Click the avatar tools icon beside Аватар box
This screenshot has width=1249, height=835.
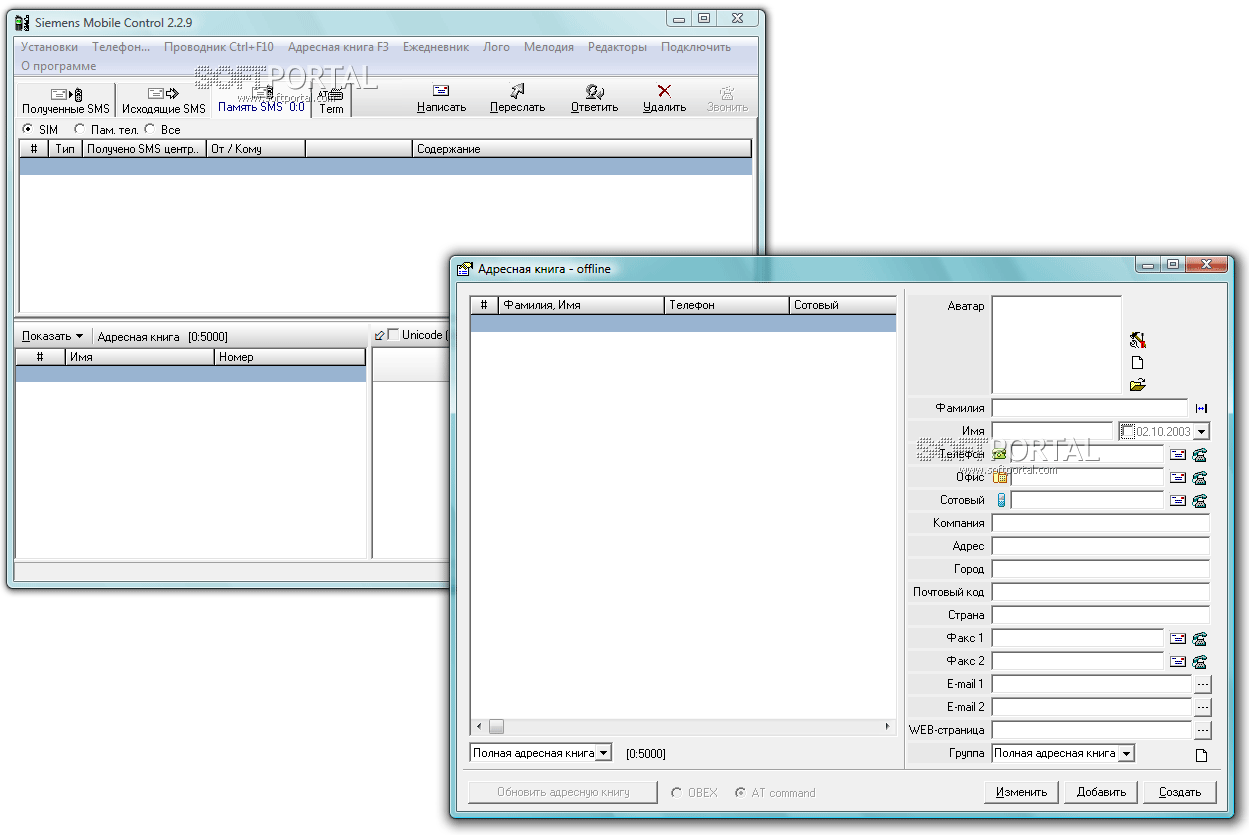(x=1137, y=340)
